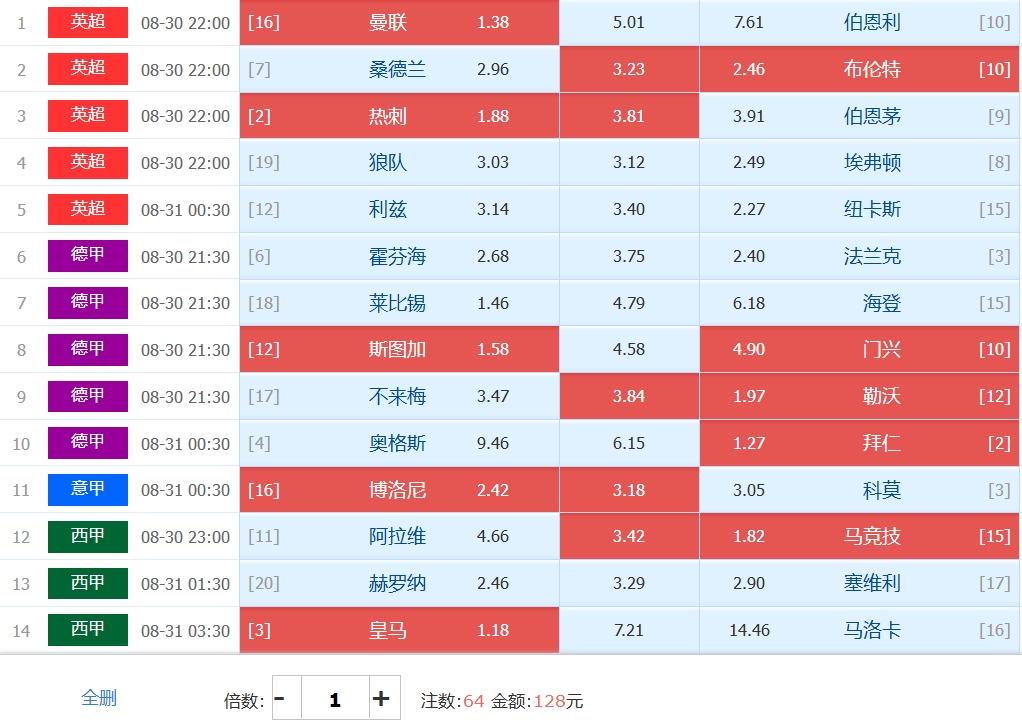Viewport: 1022px width, 724px height.
Task: Toggle draw 3.18 in 博洛尼 row
Action: pyautogui.click(x=629, y=490)
